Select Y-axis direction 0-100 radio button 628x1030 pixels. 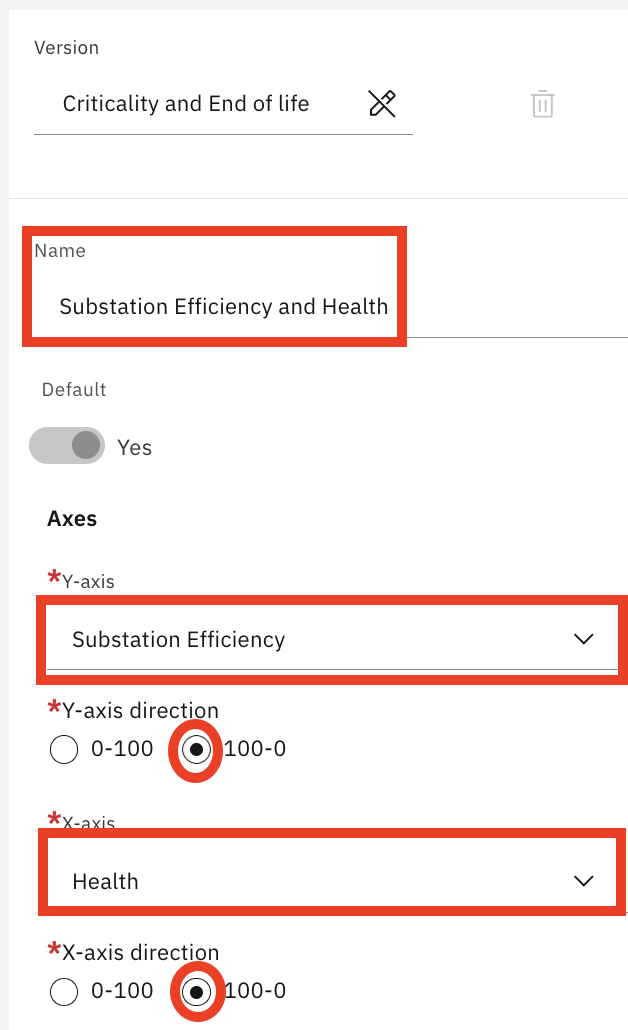coord(64,750)
